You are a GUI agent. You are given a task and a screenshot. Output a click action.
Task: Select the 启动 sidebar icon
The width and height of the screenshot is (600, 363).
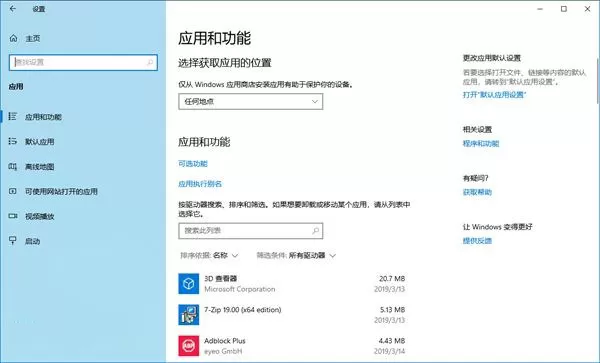[13, 241]
